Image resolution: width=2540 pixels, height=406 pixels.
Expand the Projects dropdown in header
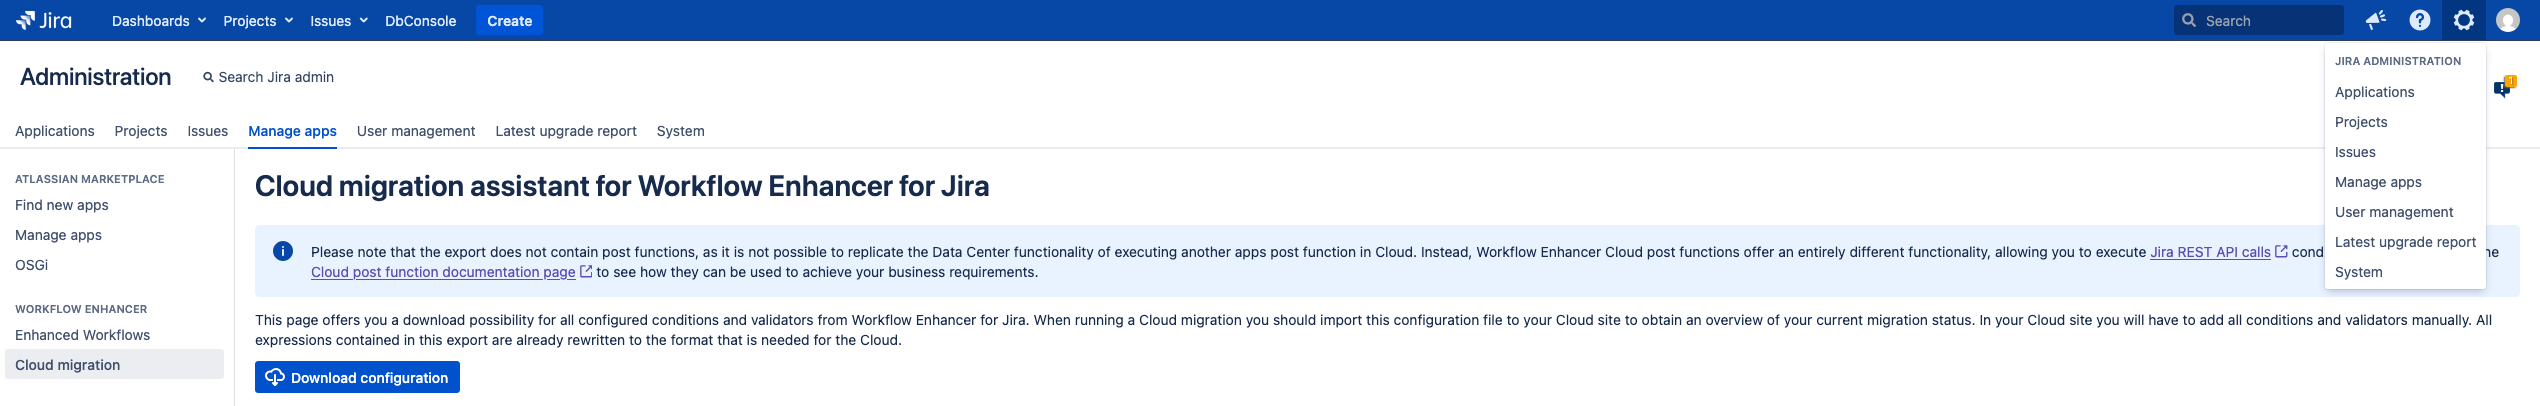point(257,21)
